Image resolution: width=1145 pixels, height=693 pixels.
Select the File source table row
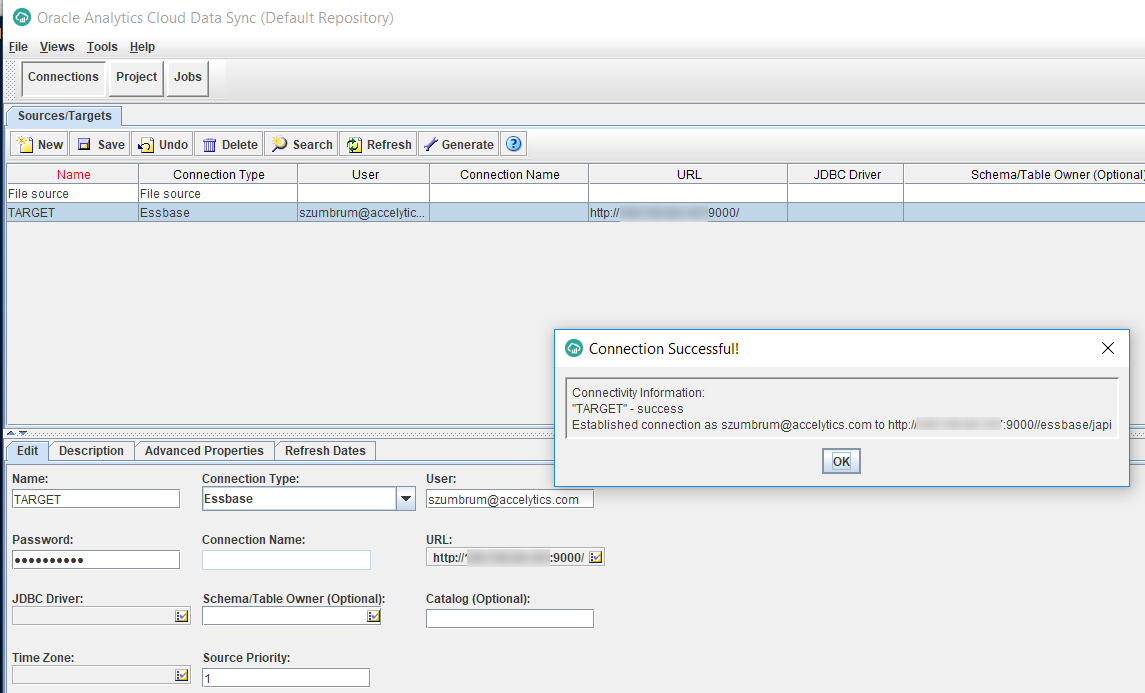click(x=72, y=194)
